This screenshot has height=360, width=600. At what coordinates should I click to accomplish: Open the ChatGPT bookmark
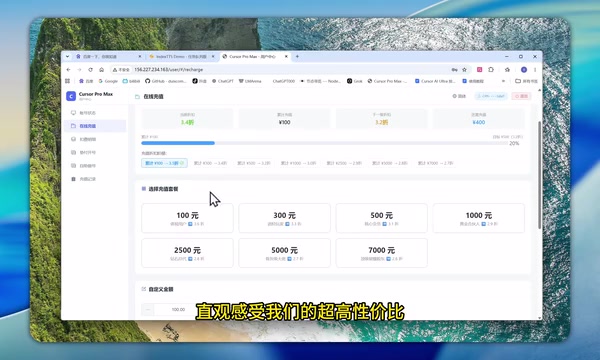pyautogui.click(x=223, y=81)
